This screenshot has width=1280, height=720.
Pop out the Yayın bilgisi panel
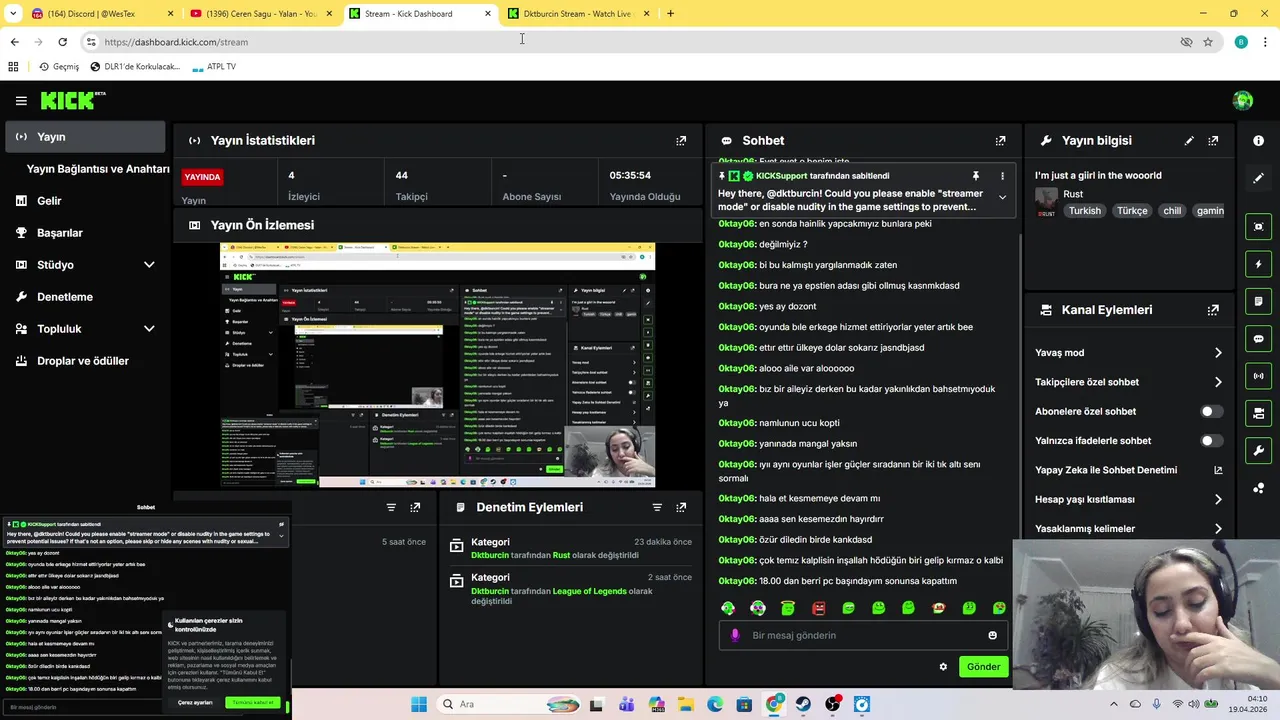(x=1213, y=141)
